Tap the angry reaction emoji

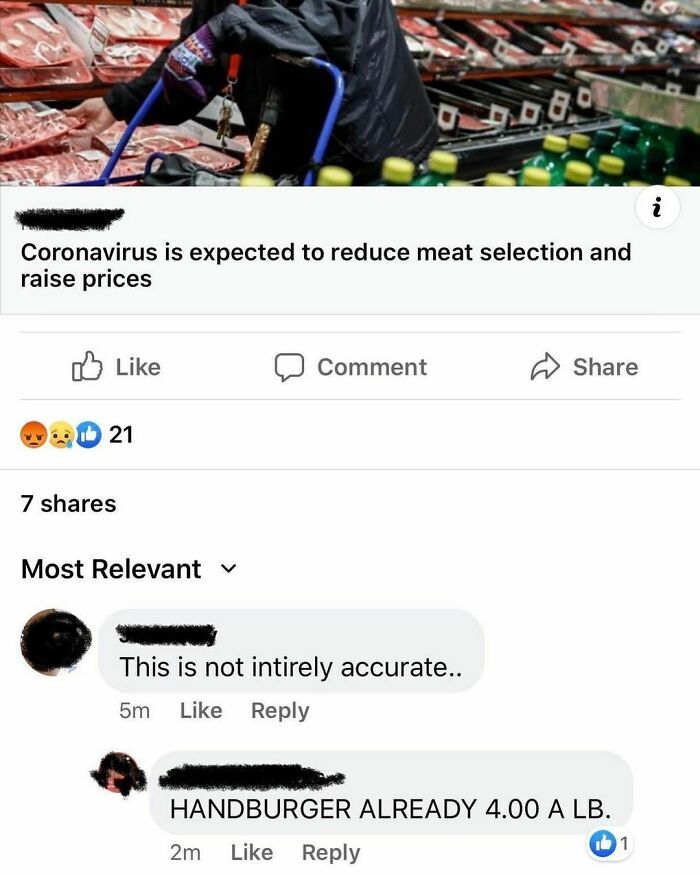(33, 435)
